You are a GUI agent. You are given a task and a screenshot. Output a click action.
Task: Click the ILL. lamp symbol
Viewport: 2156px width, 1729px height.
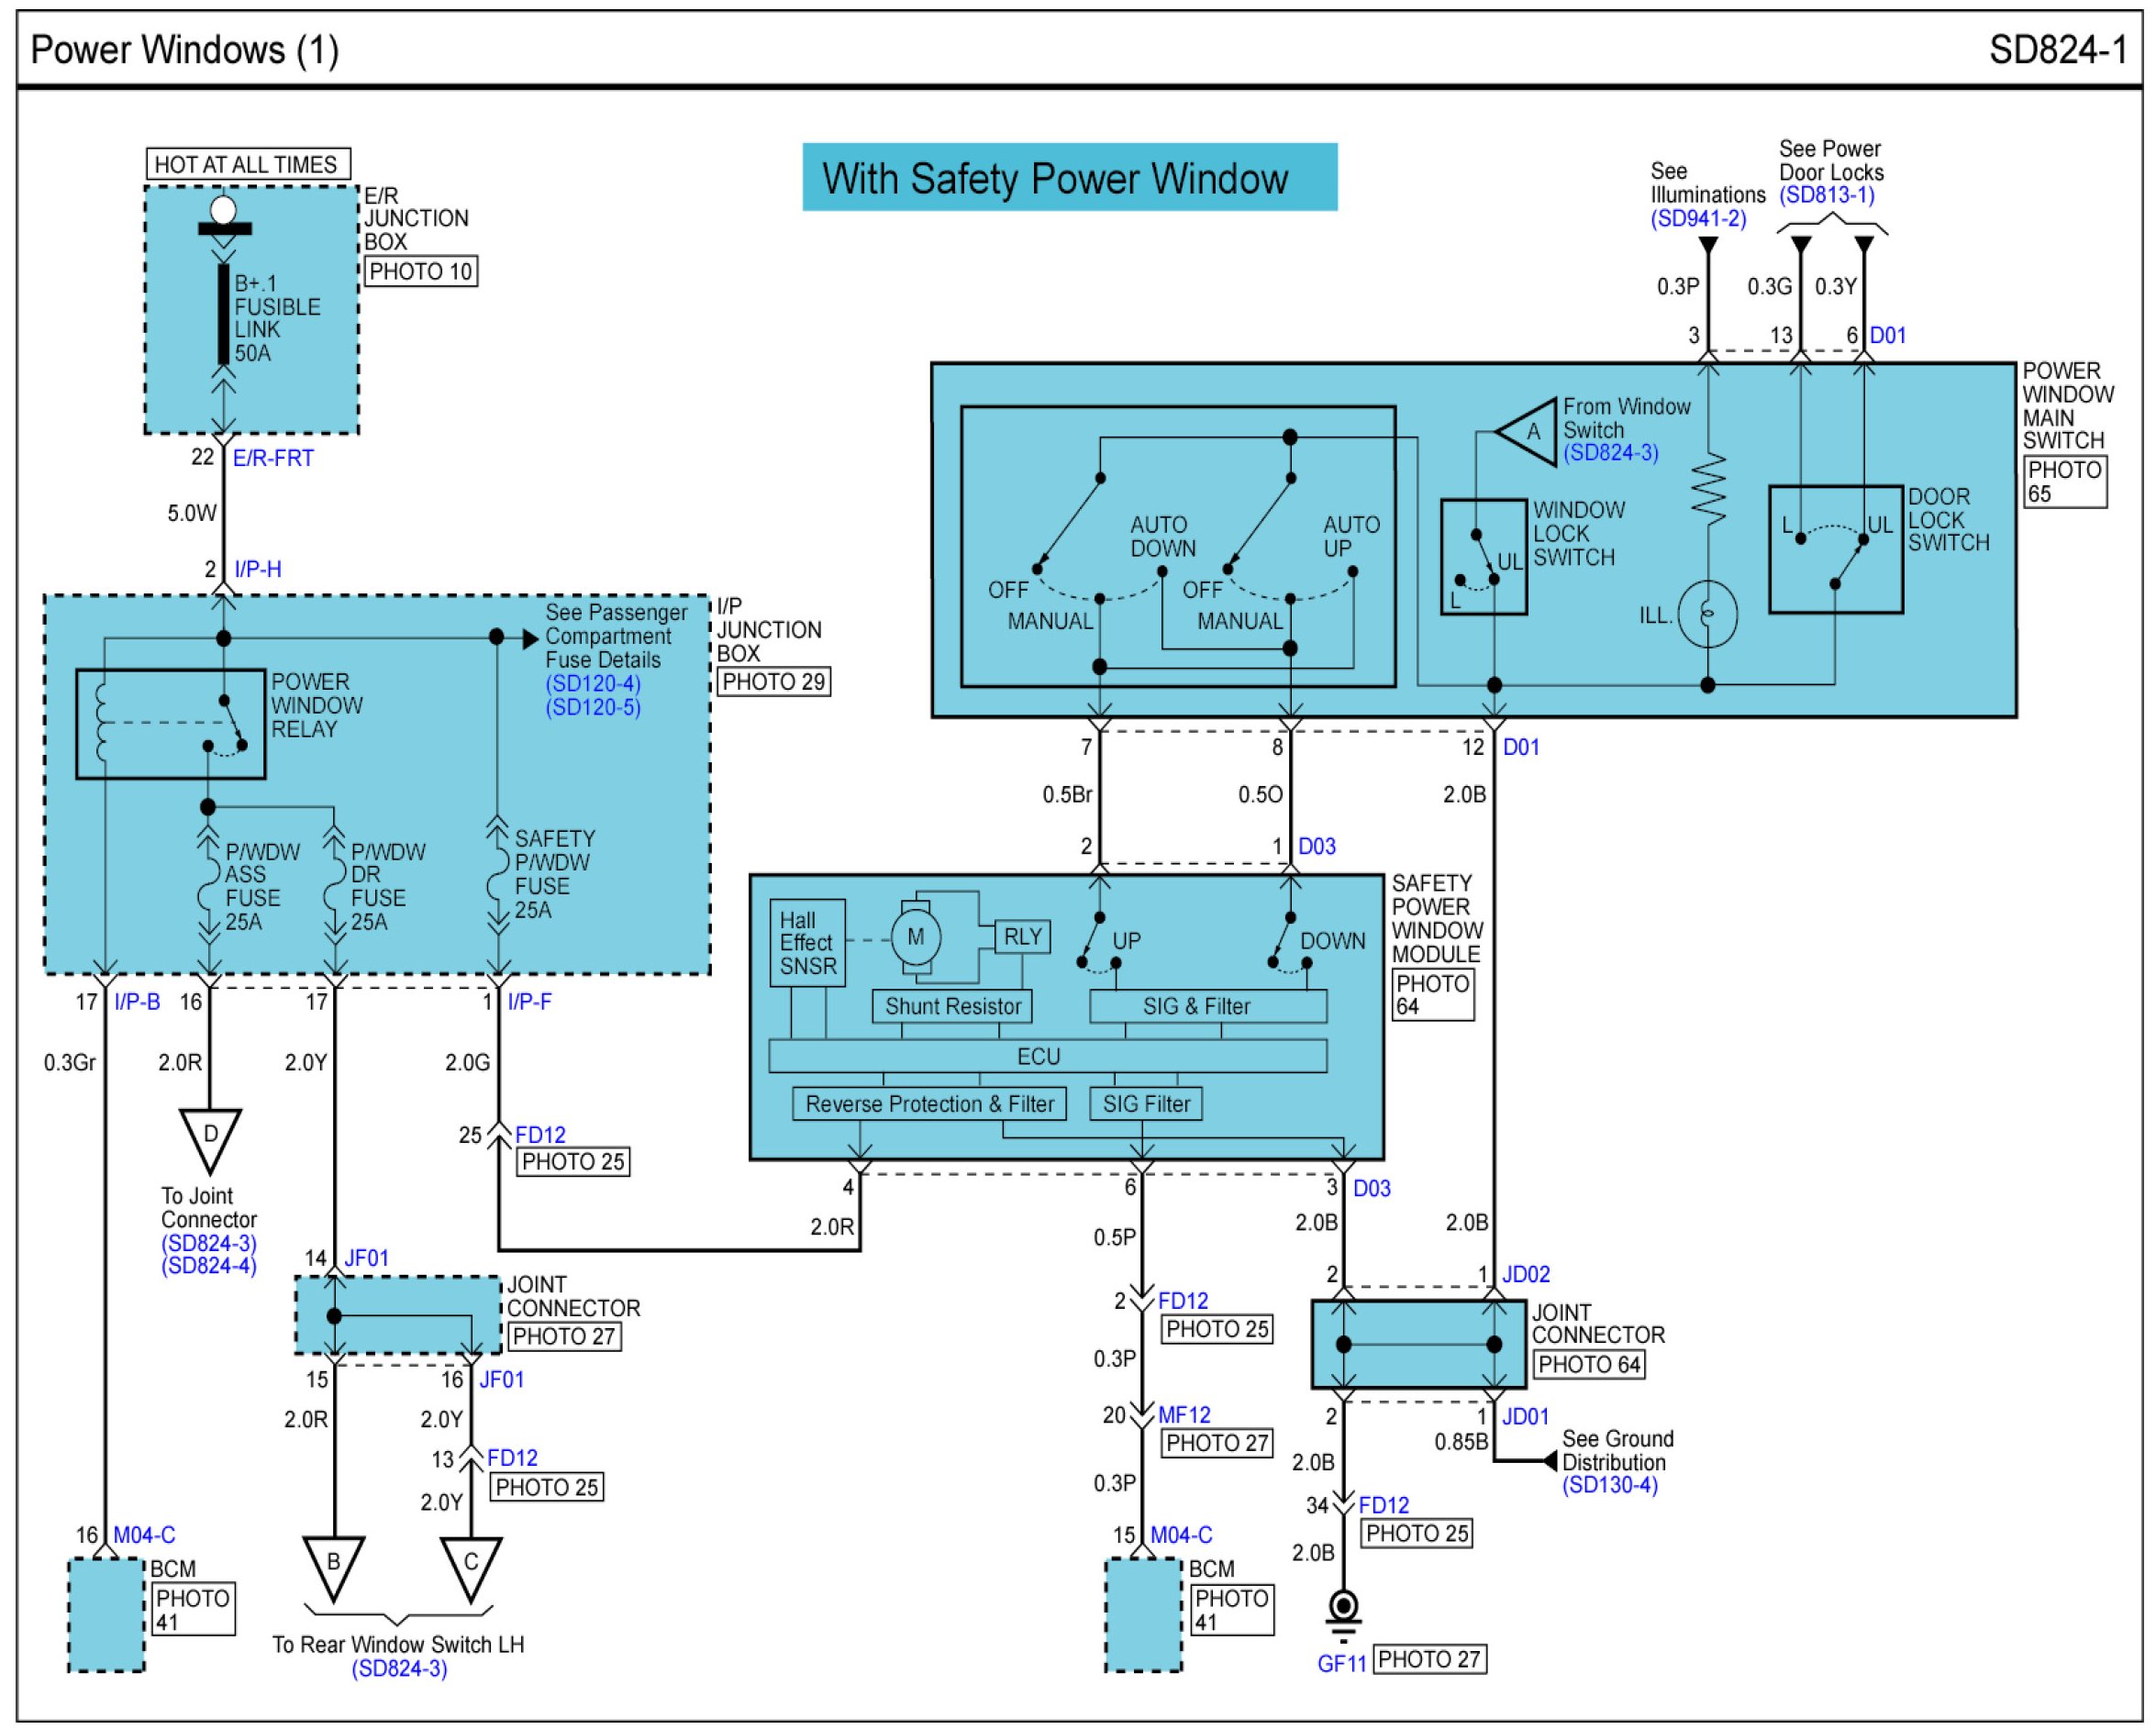[1707, 614]
